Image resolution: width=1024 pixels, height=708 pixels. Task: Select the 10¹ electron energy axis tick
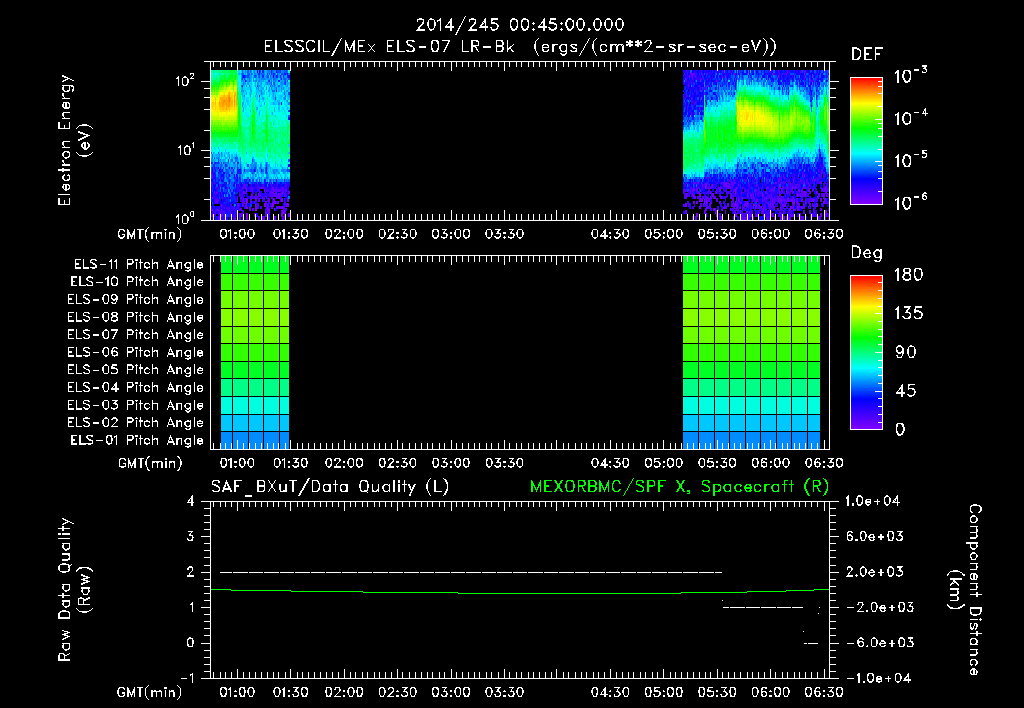[185, 150]
